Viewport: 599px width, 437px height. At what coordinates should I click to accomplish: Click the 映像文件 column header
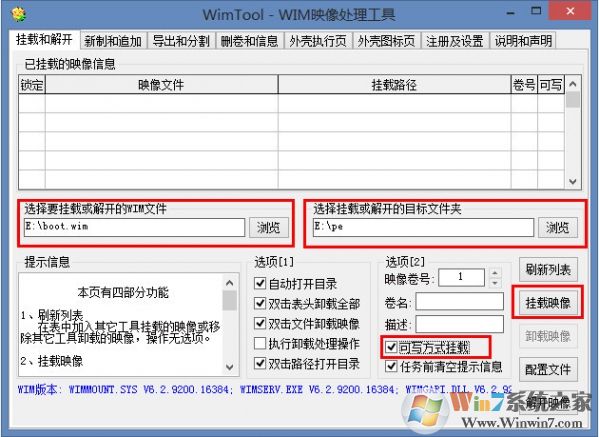point(162,84)
